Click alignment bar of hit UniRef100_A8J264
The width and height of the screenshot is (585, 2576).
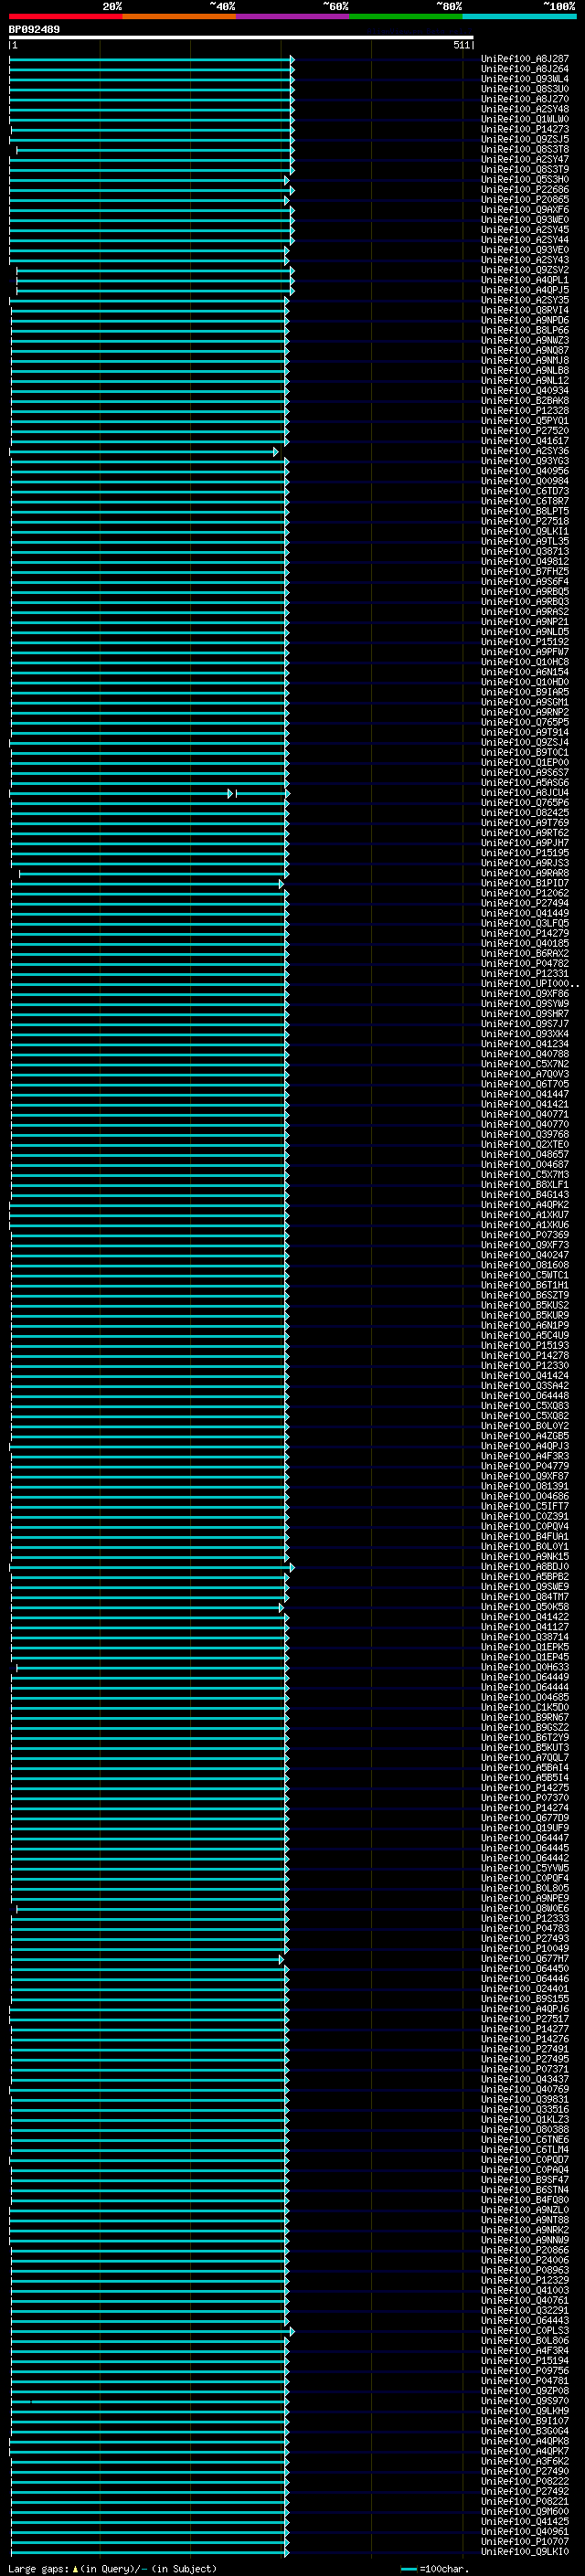pos(151,69)
